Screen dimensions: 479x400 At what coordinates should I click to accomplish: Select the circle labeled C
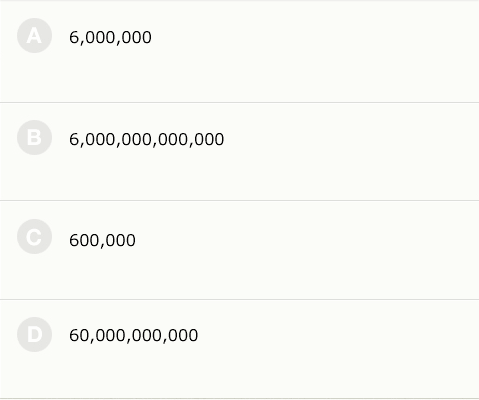tap(34, 237)
